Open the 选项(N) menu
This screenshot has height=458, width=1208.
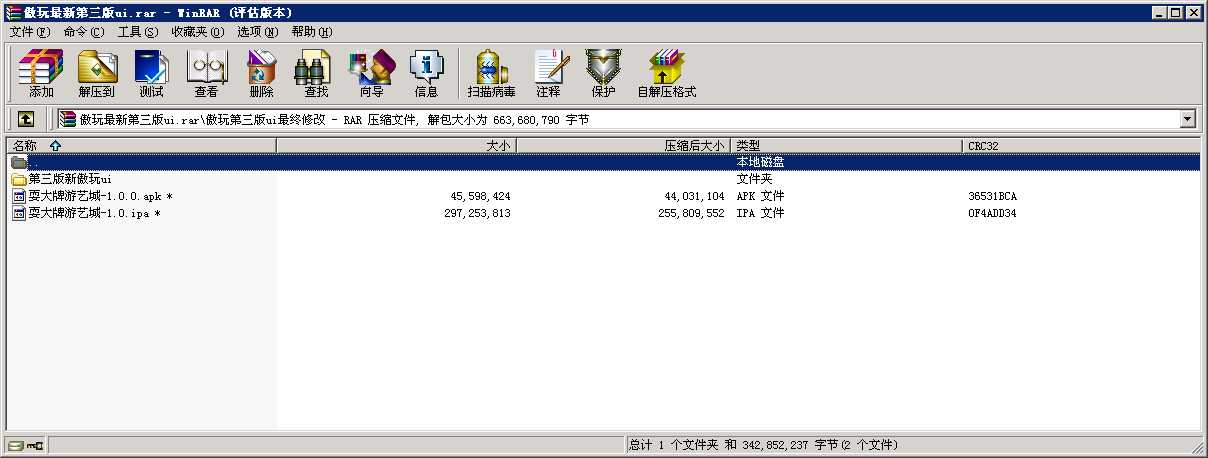click(258, 32)
